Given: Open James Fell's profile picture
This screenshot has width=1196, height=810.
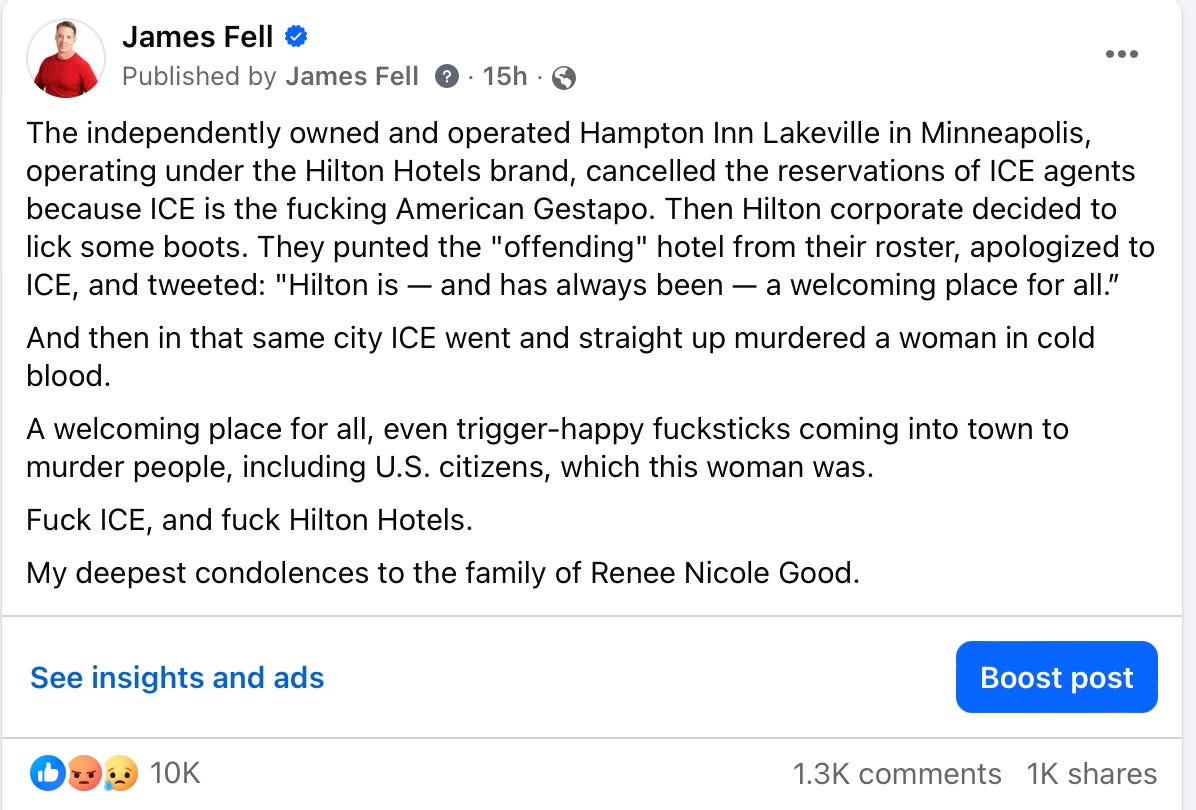Looking at the screenshot, I should tap(66, 58).
